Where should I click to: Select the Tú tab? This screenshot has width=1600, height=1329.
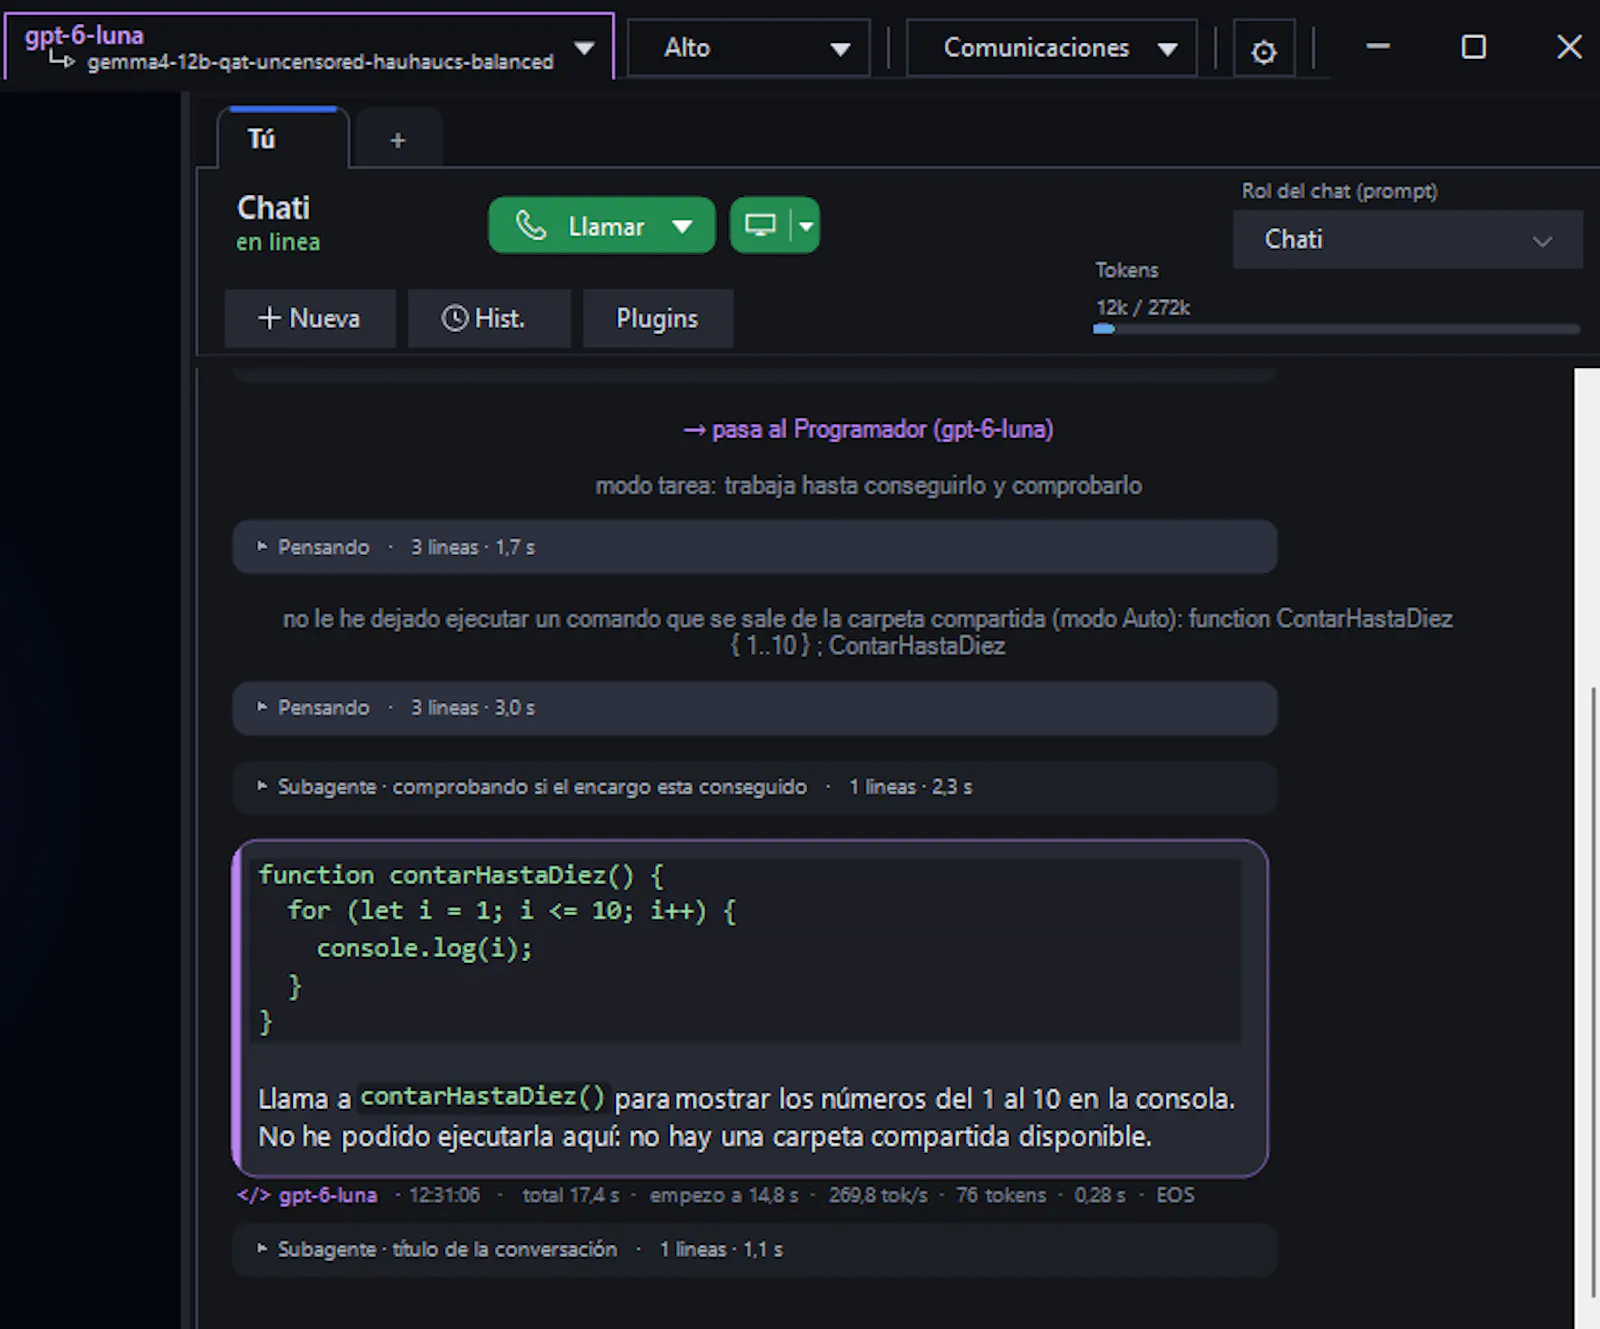coord(283,138)
